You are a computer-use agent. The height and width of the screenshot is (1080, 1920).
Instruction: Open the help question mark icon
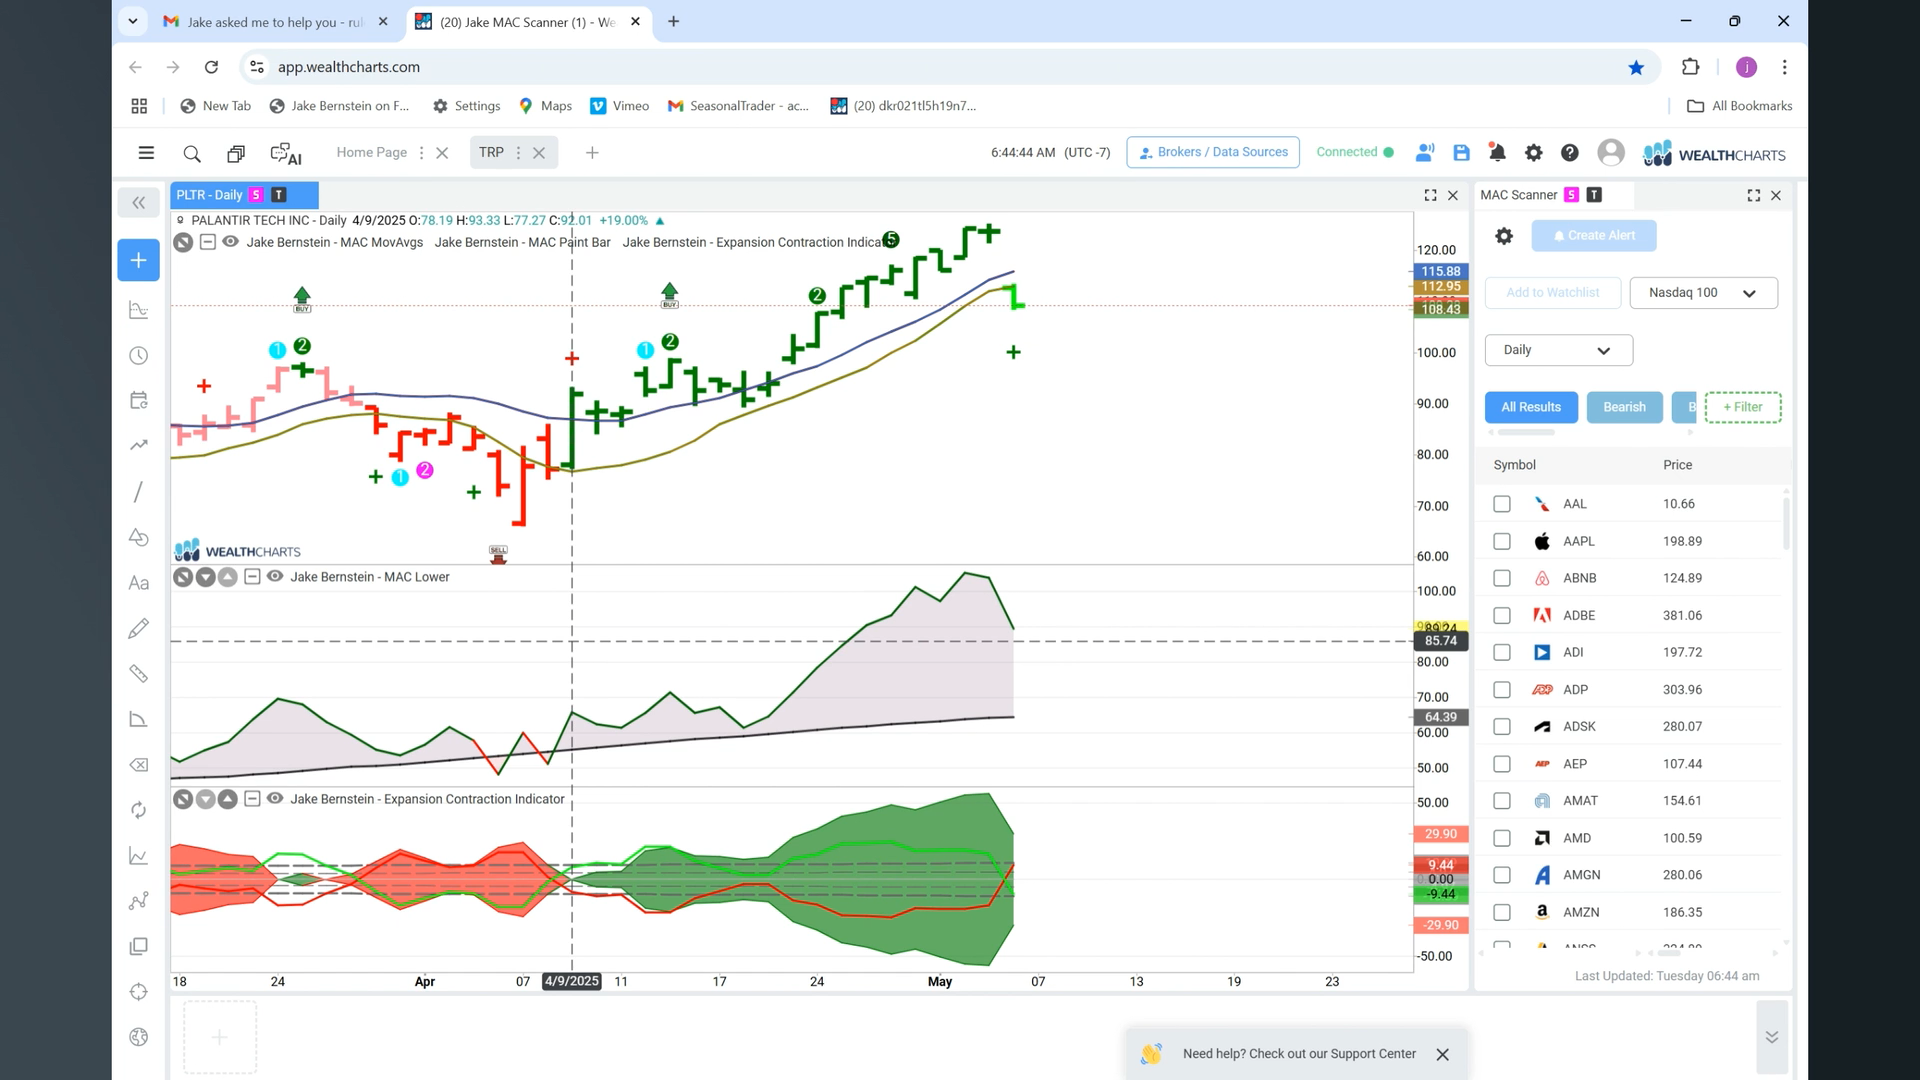coord(1569,153)
